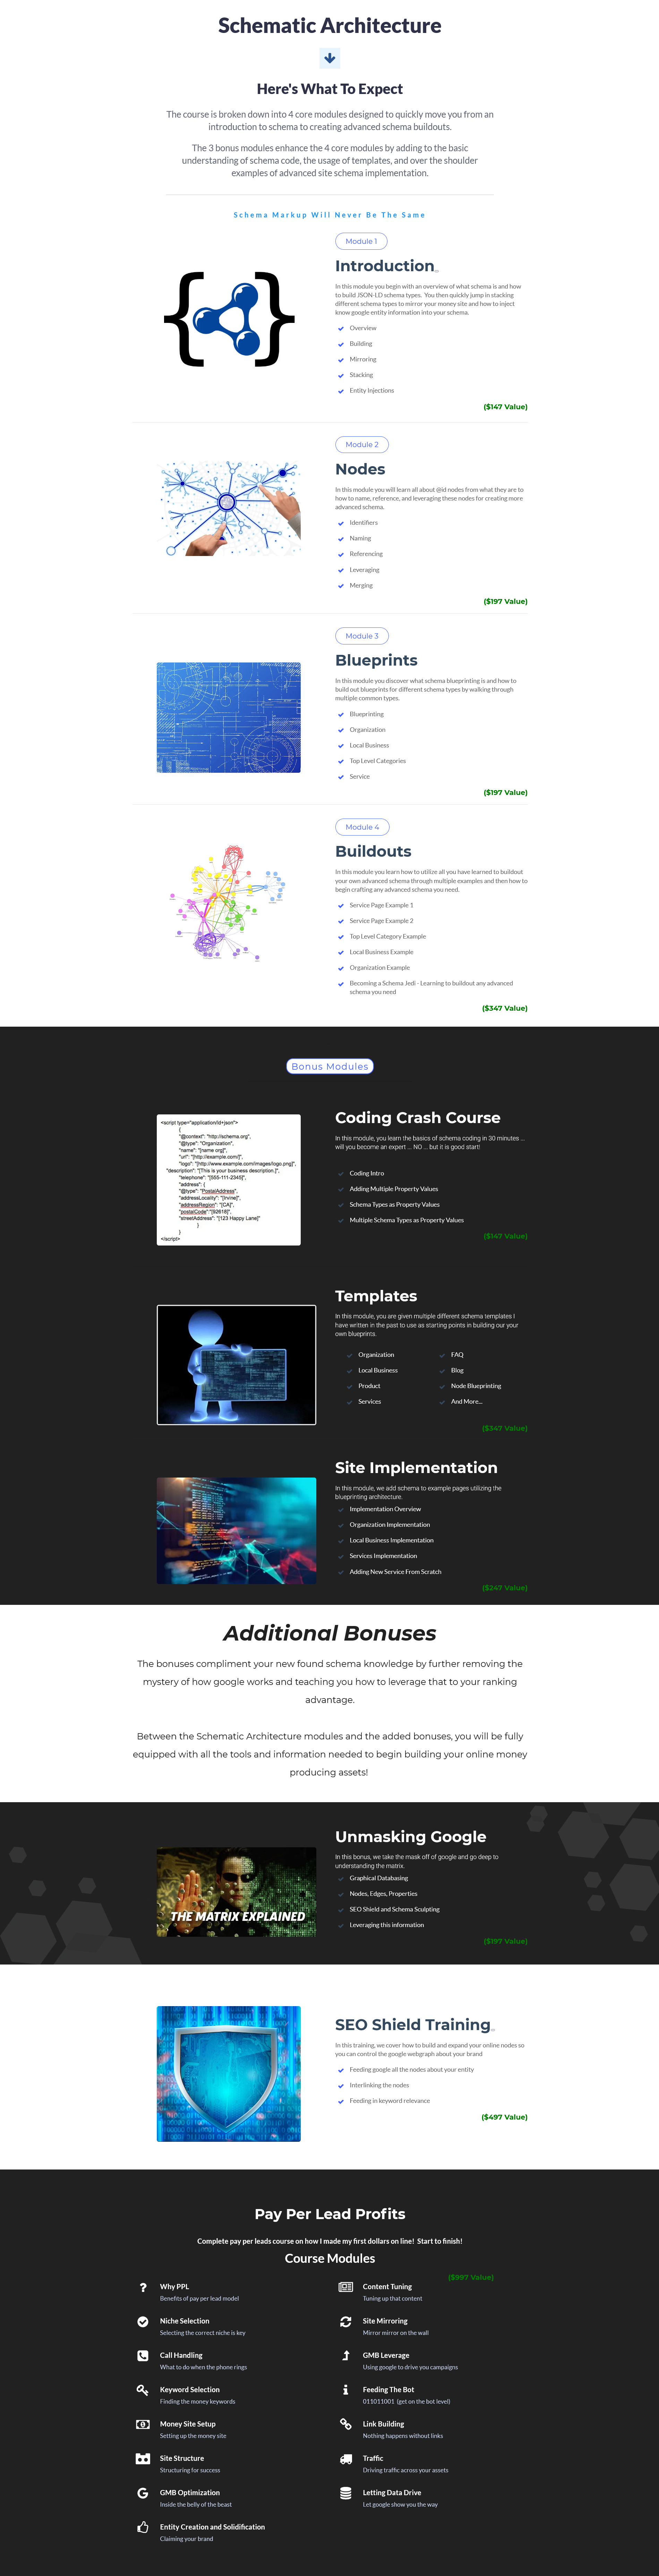Click the ($347 Value) text under Buildouts
659x2576 pixels.
505,1008
